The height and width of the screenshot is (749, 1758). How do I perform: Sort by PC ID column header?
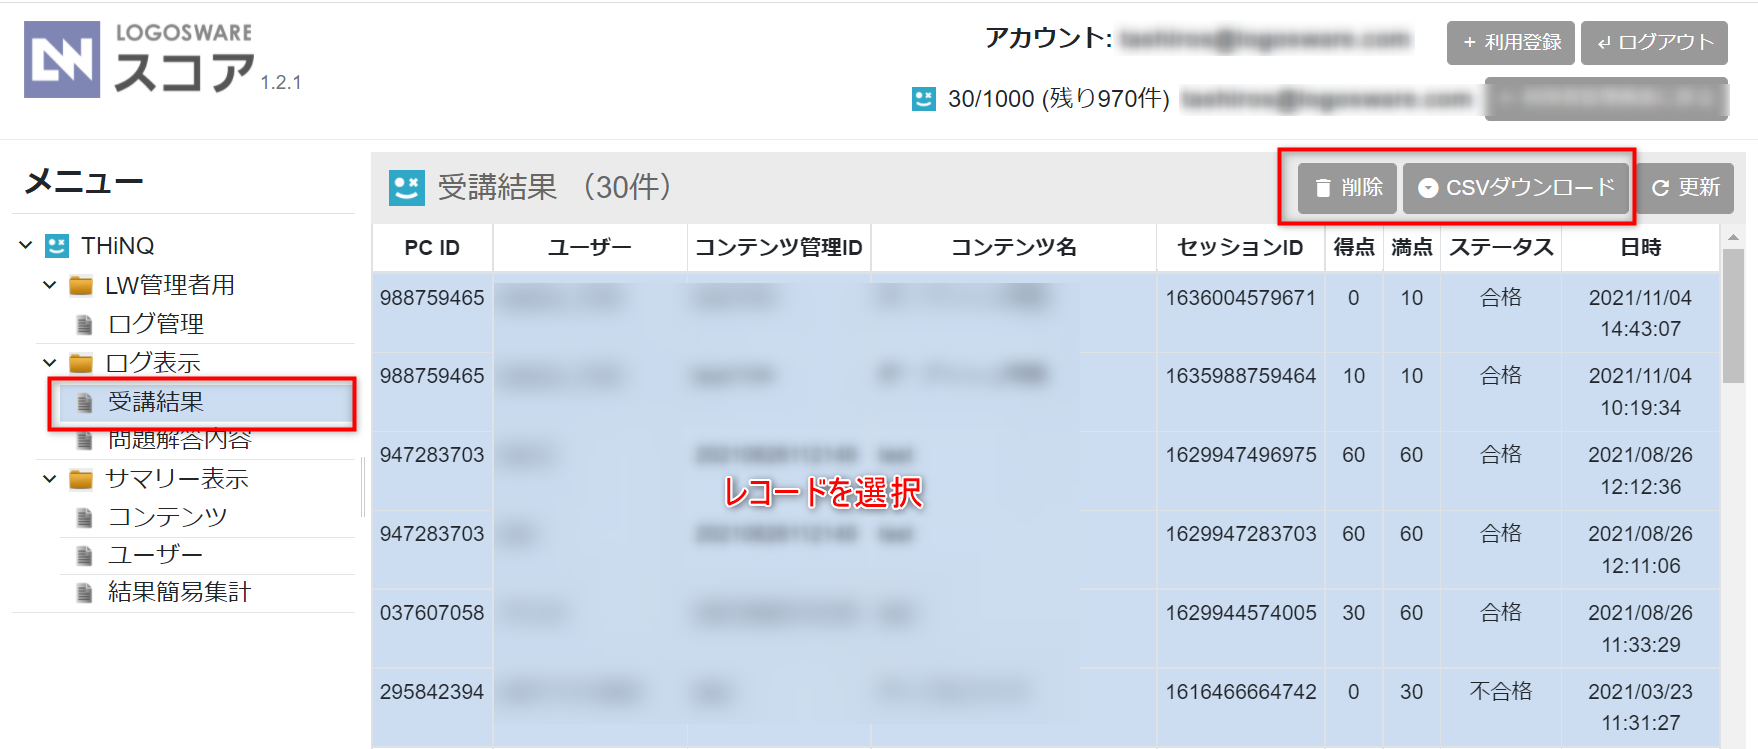click(432, 248)
